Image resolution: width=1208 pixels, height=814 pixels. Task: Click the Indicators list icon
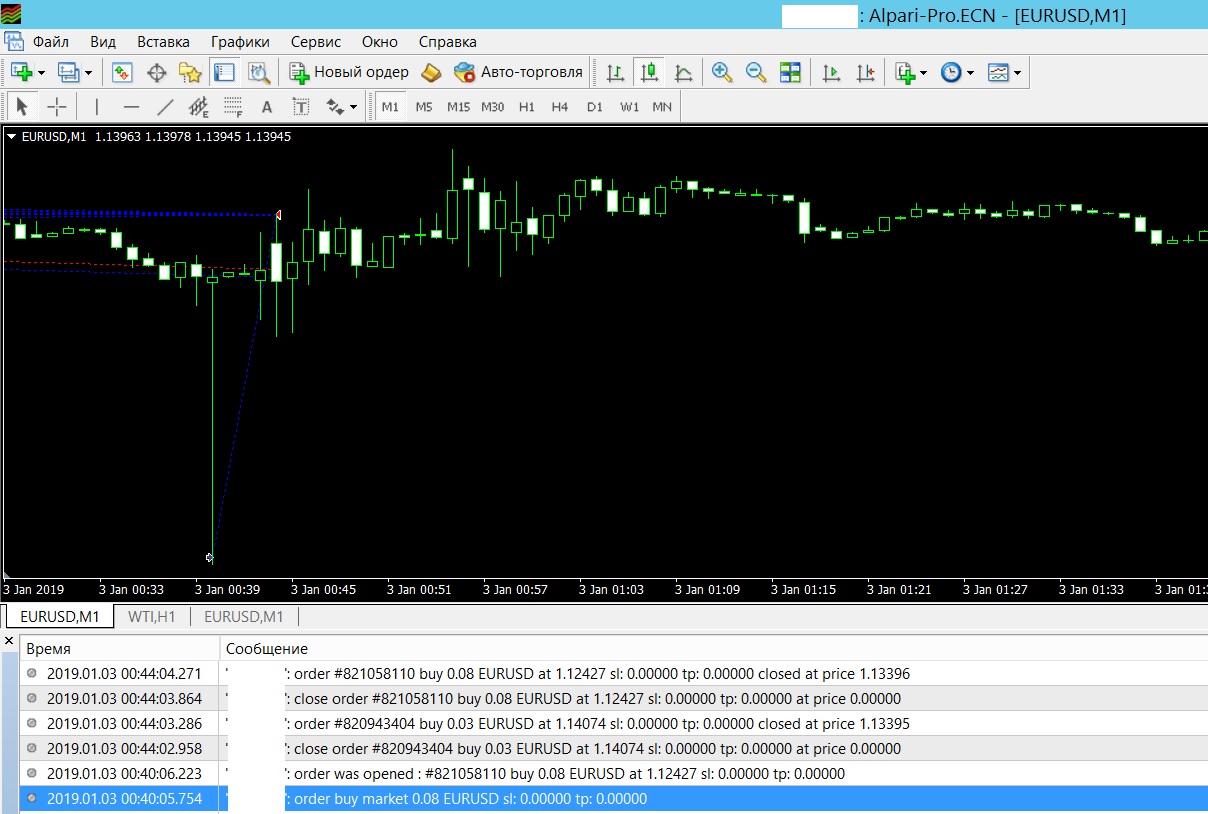pos(905,72)
